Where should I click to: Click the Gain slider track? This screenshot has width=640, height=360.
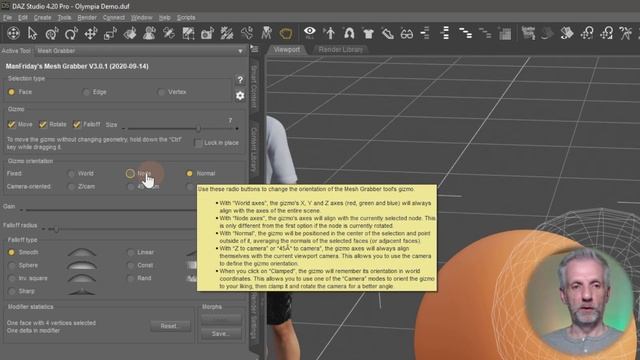[108, 210]
